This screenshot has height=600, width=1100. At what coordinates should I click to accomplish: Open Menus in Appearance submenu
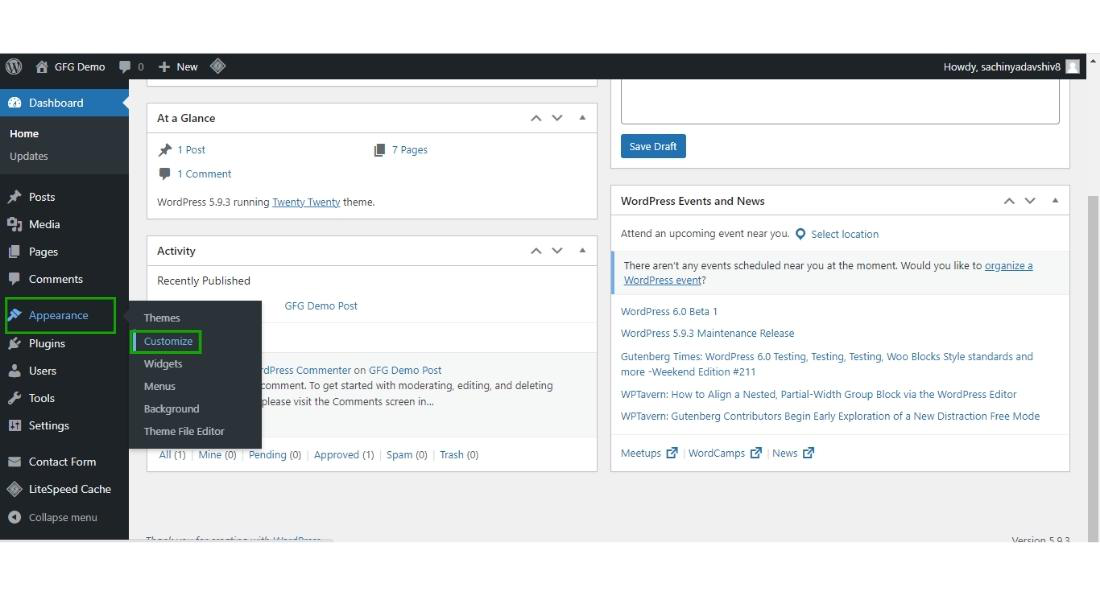coord(159,386)
